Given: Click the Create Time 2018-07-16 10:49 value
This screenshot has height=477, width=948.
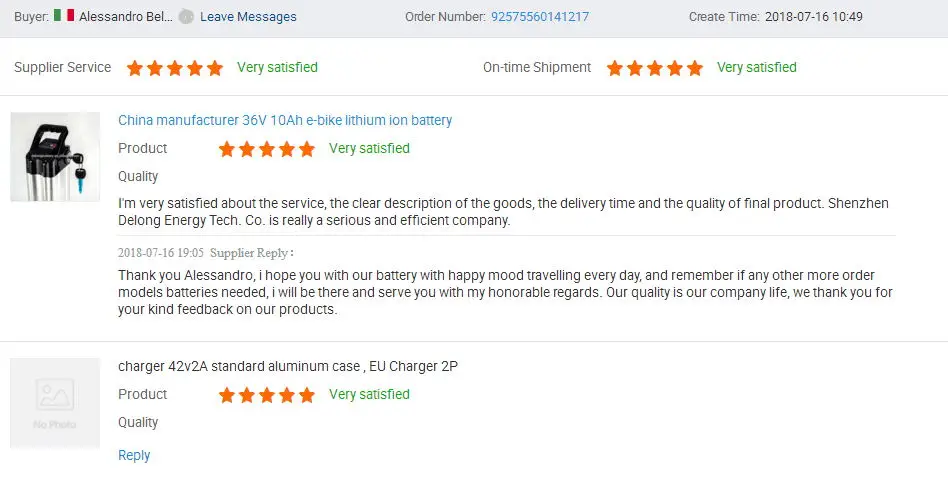Looking at the screenshot, I should pos(813,17).
